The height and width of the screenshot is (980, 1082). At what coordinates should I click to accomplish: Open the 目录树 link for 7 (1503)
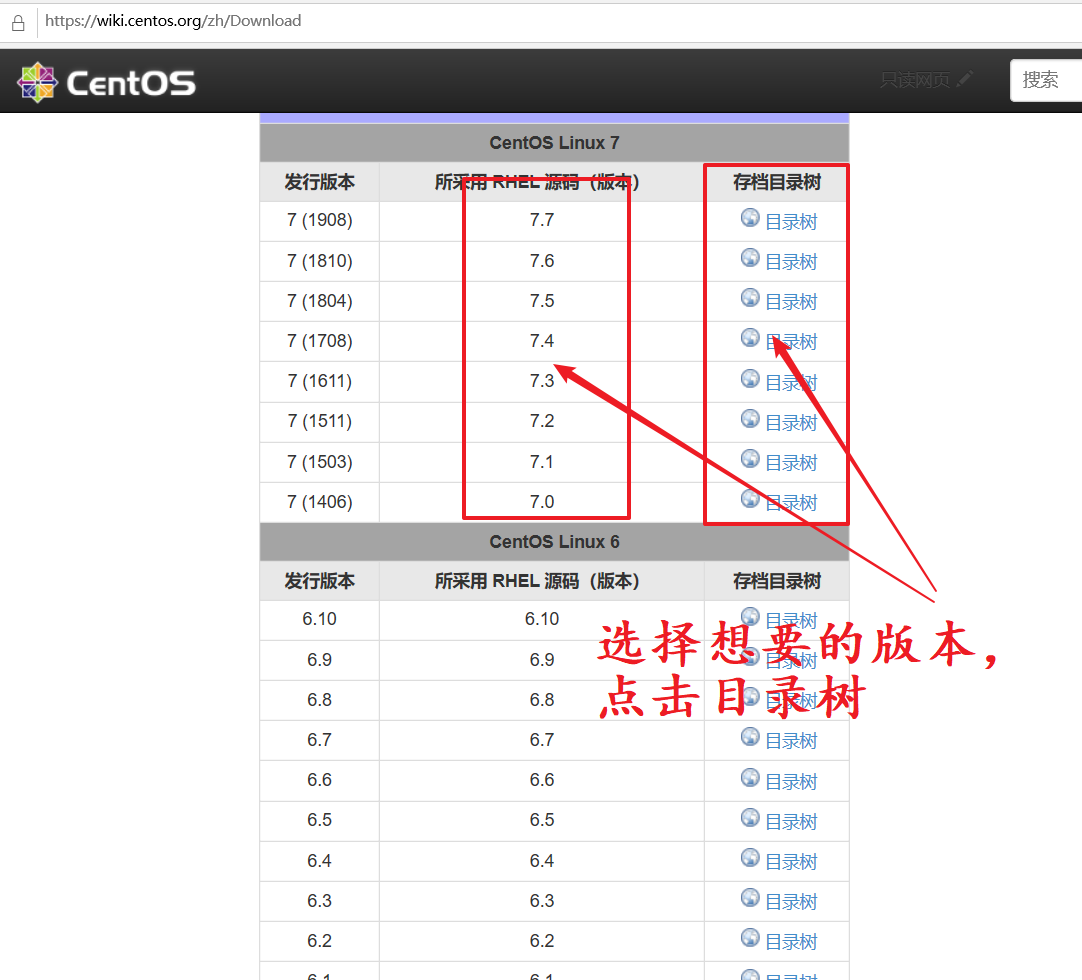point(791,462)
